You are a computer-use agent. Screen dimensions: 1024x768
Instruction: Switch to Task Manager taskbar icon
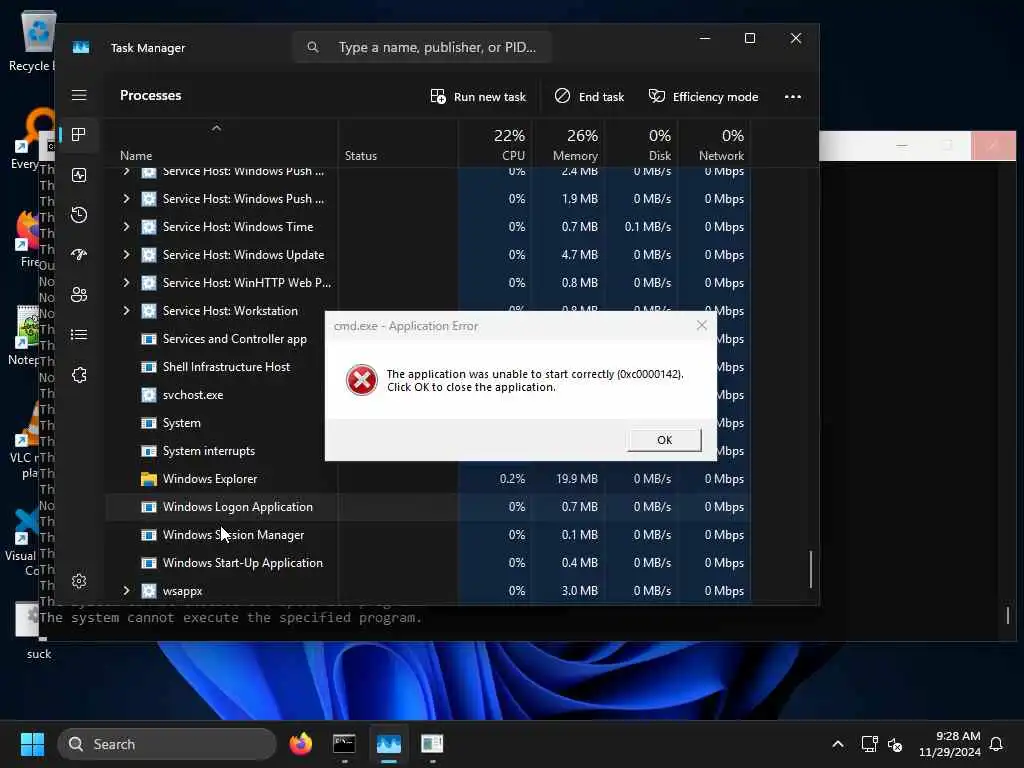(x=389, y=744)
